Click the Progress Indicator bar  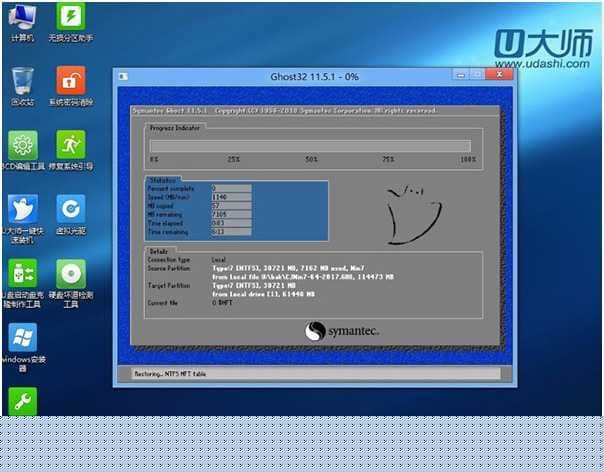coord(311,145)
